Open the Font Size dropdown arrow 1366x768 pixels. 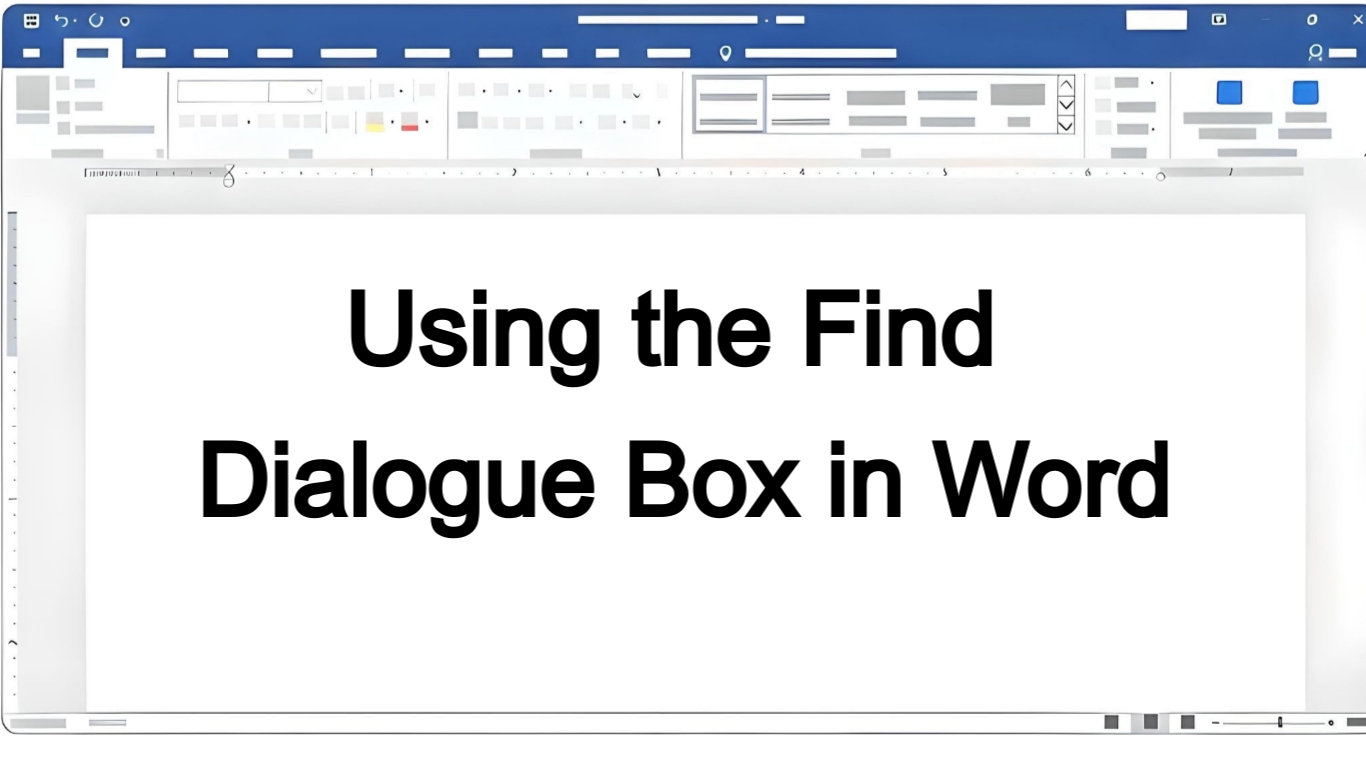click(309, 90)
